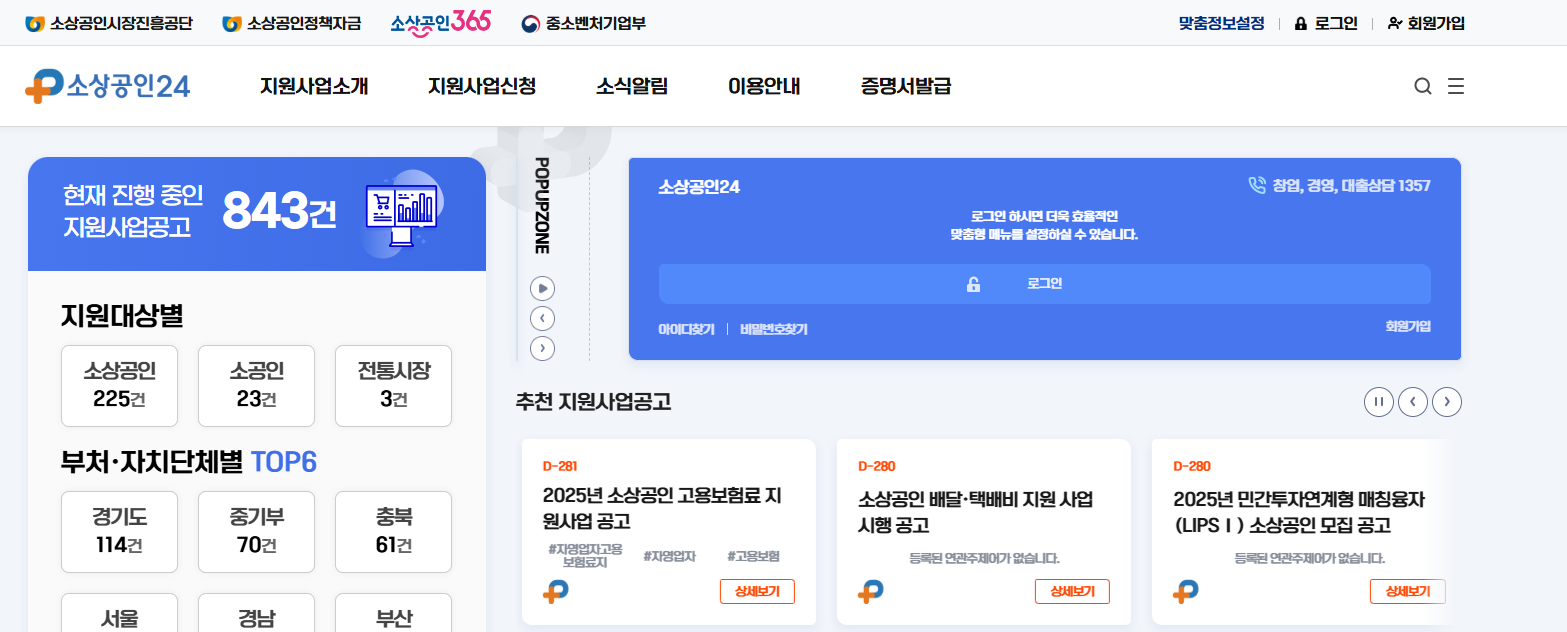The height and width of the screenshot is (632, 1567).
Task: Click the 지원대상별 heading
Action: click(x=122, y=316)
